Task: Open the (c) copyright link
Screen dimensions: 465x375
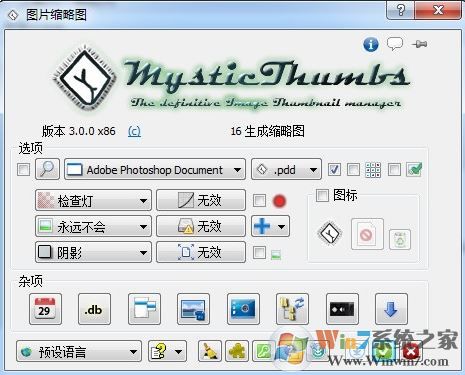Action: point(134,131)
